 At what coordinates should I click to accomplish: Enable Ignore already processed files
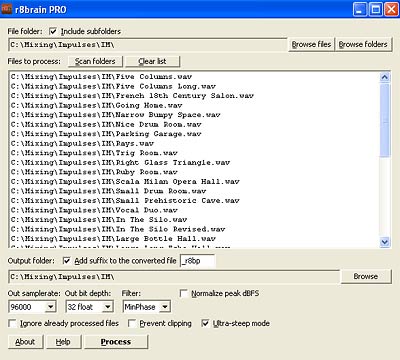[x=12, y=323]
